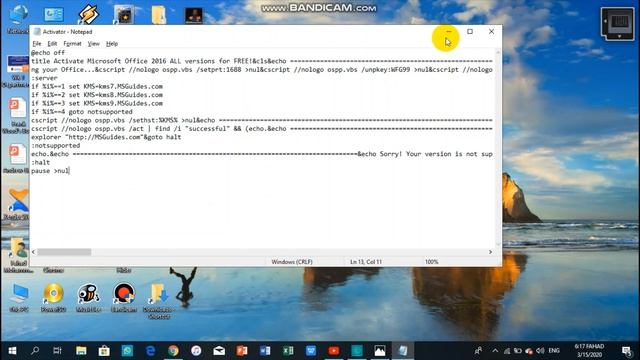Open the red YouTube icon on taskbar
This screenshot has width=640, height=360.
pos(333,351)
